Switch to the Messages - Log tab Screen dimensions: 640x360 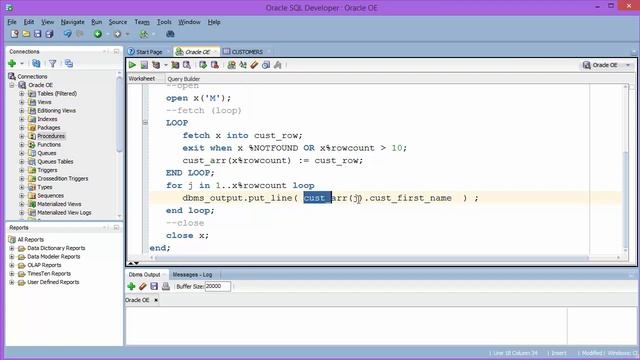click(x=192, y=275)
